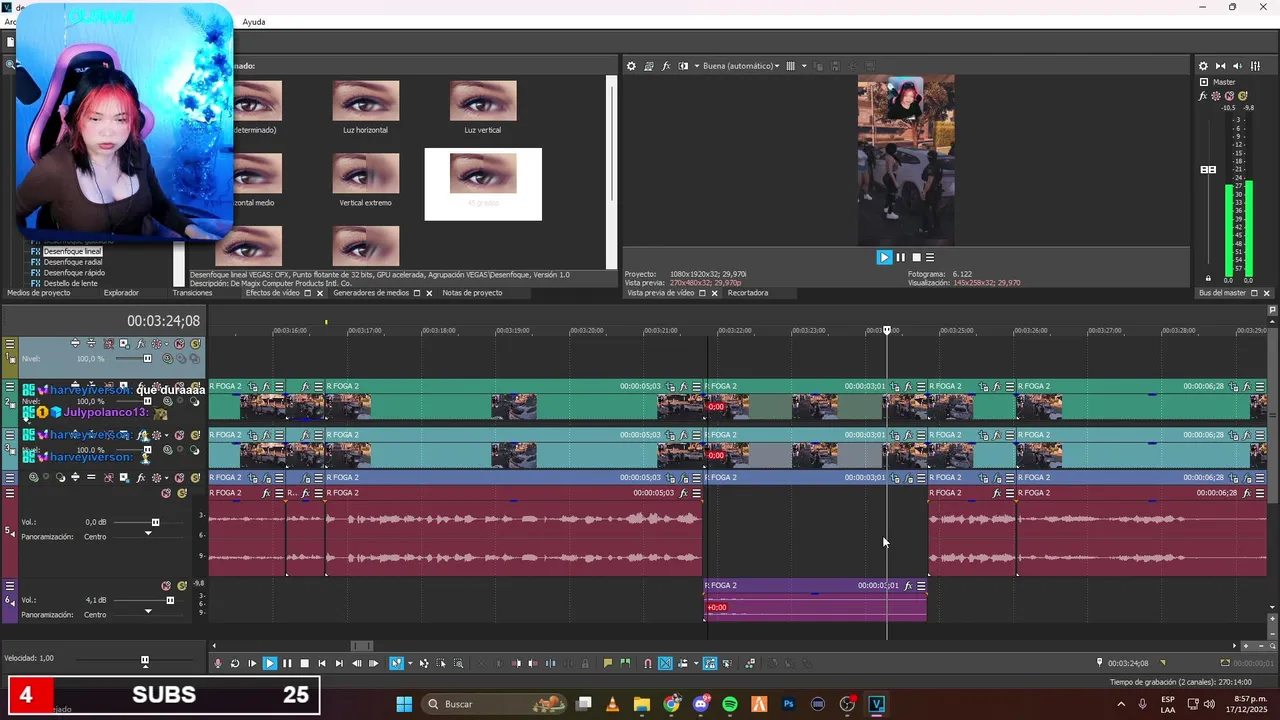
Task: Open video output FX in preview
Action: pos(666,66)
